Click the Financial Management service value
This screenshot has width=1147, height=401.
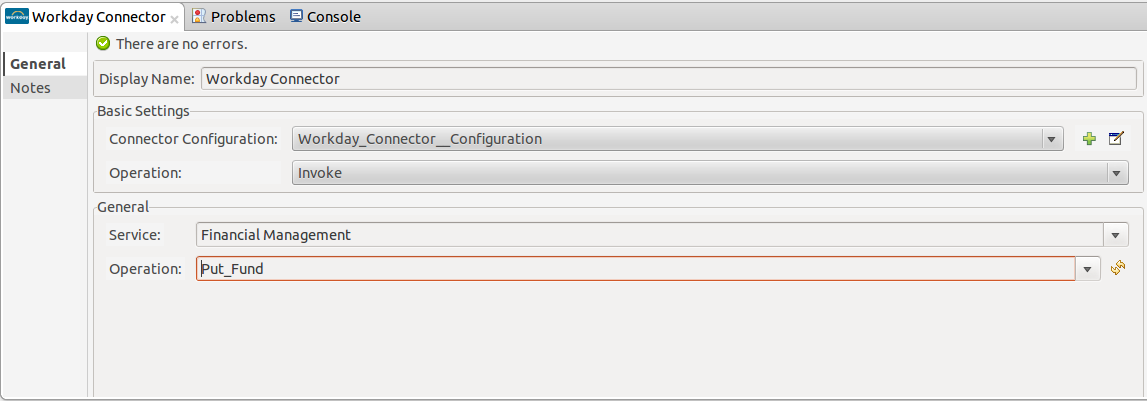click(x=276, y=235)
